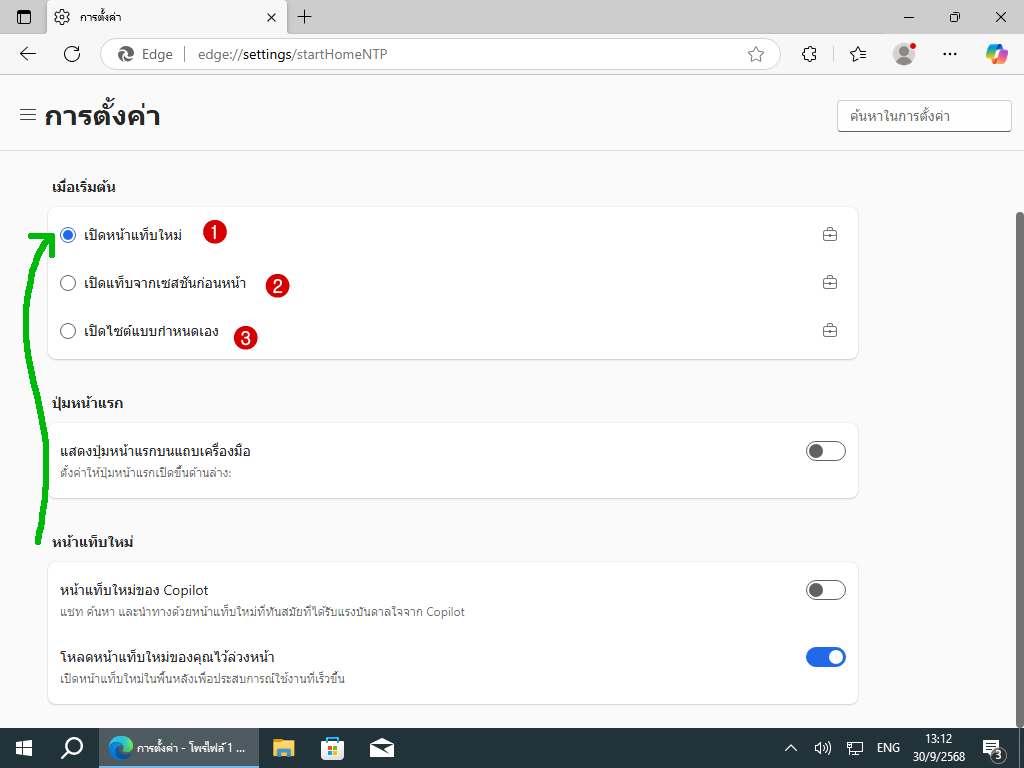Select 'เปิดหน้าแท็บใหม่' radio option

[68, 235]
